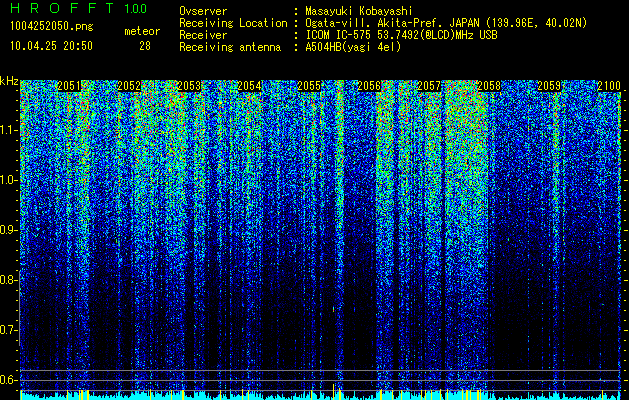This screenshot has width=629, height=400.
Task: Click the Ogata-vill. Akita-Pref. JAPAN location text
Action: tap(446, 23)
